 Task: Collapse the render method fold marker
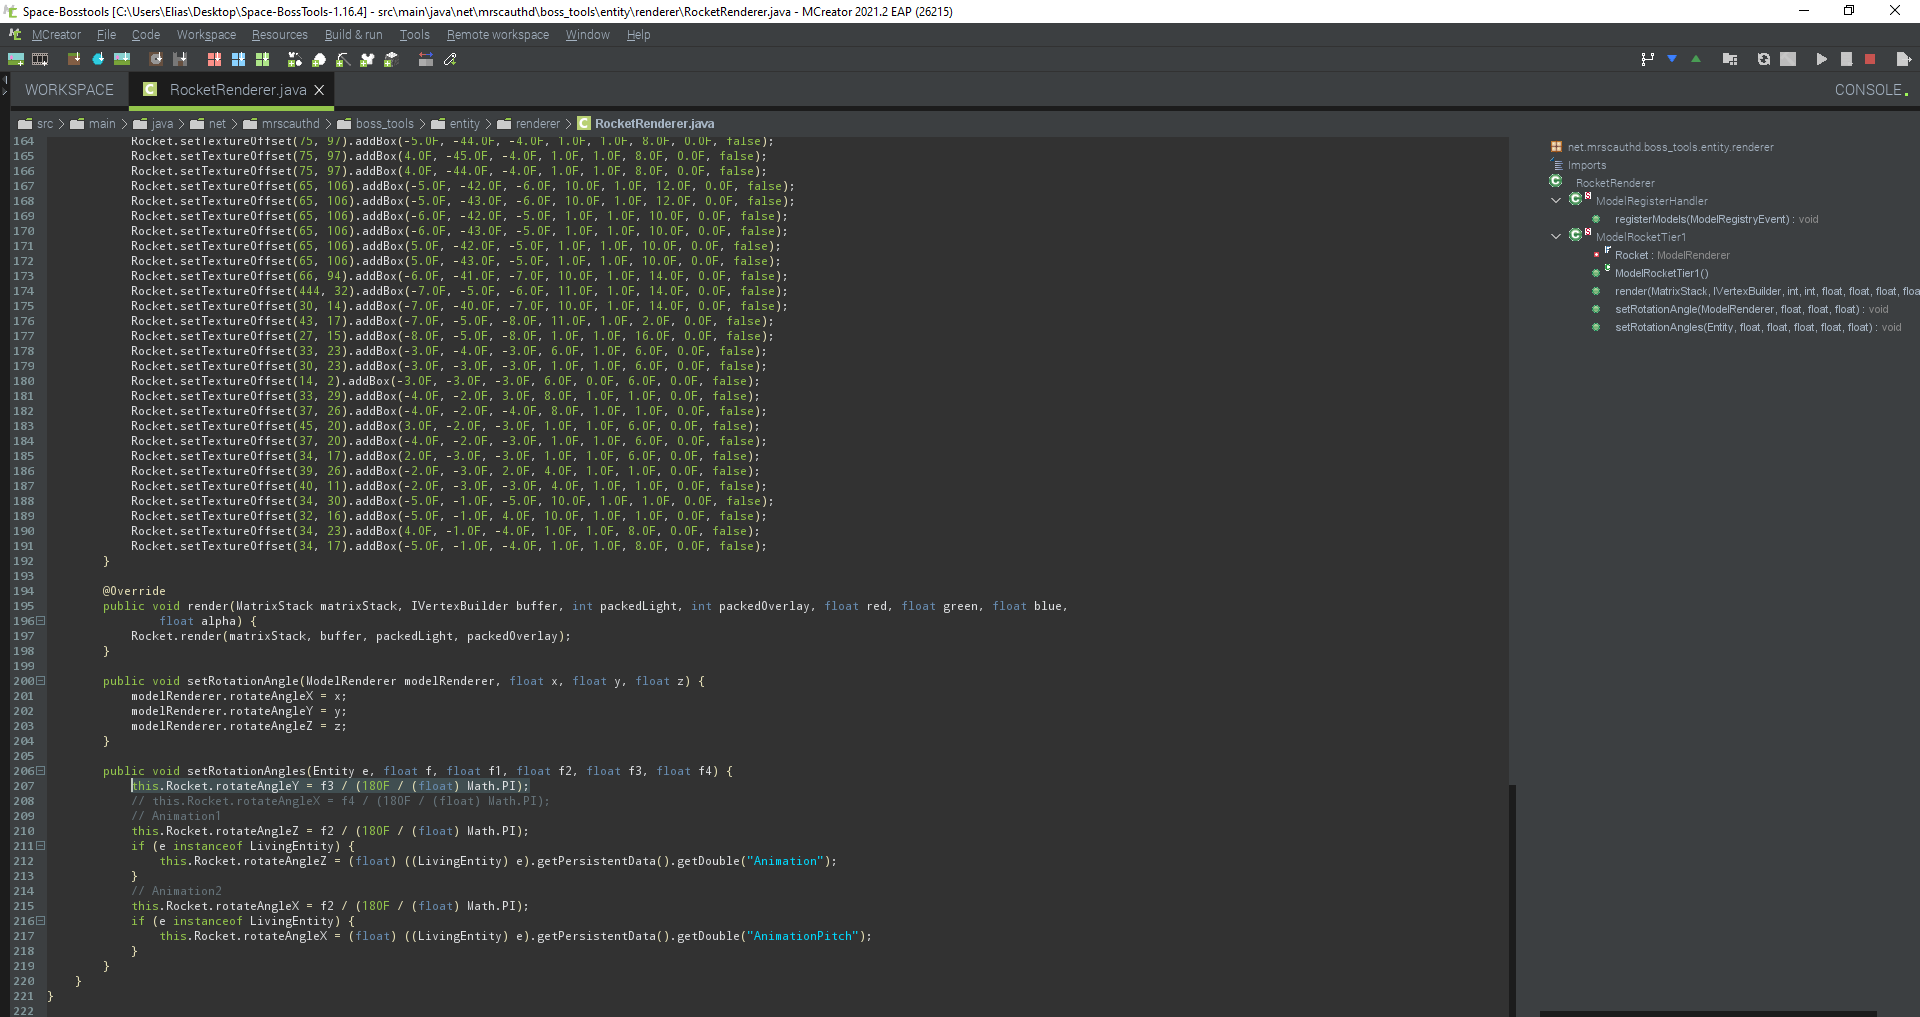pos(40,621)
